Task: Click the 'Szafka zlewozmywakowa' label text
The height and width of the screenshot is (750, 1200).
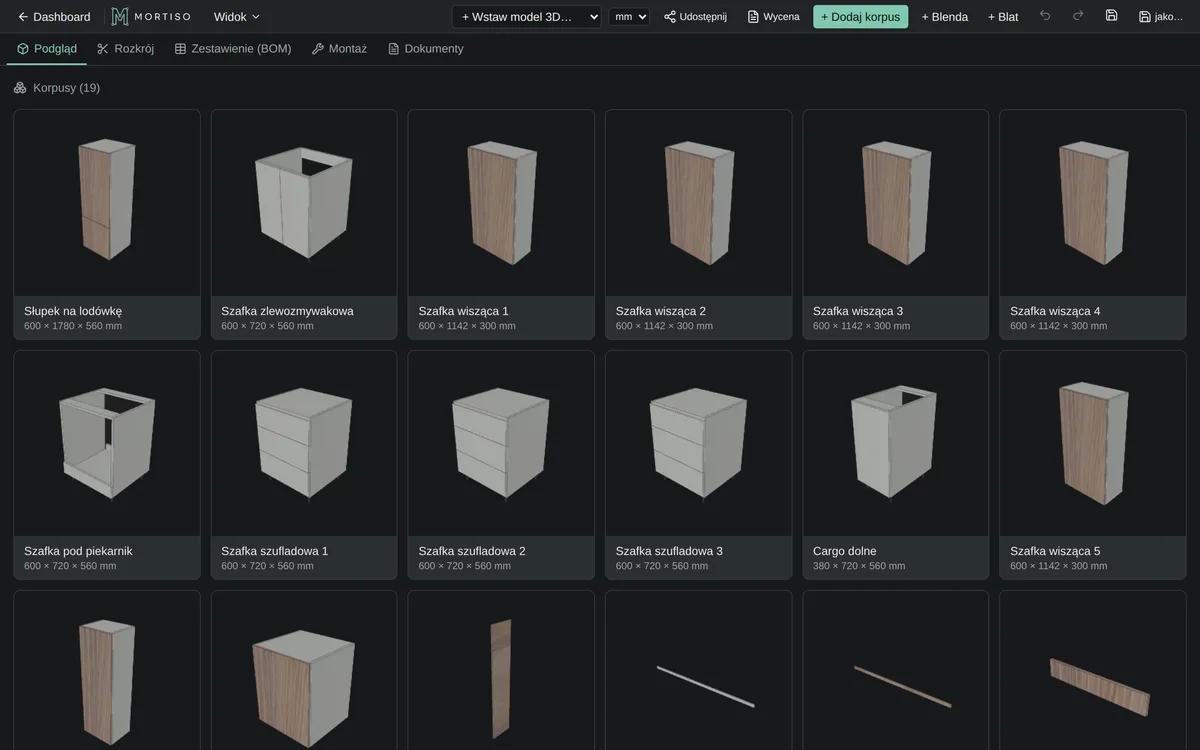Action: 287,311
